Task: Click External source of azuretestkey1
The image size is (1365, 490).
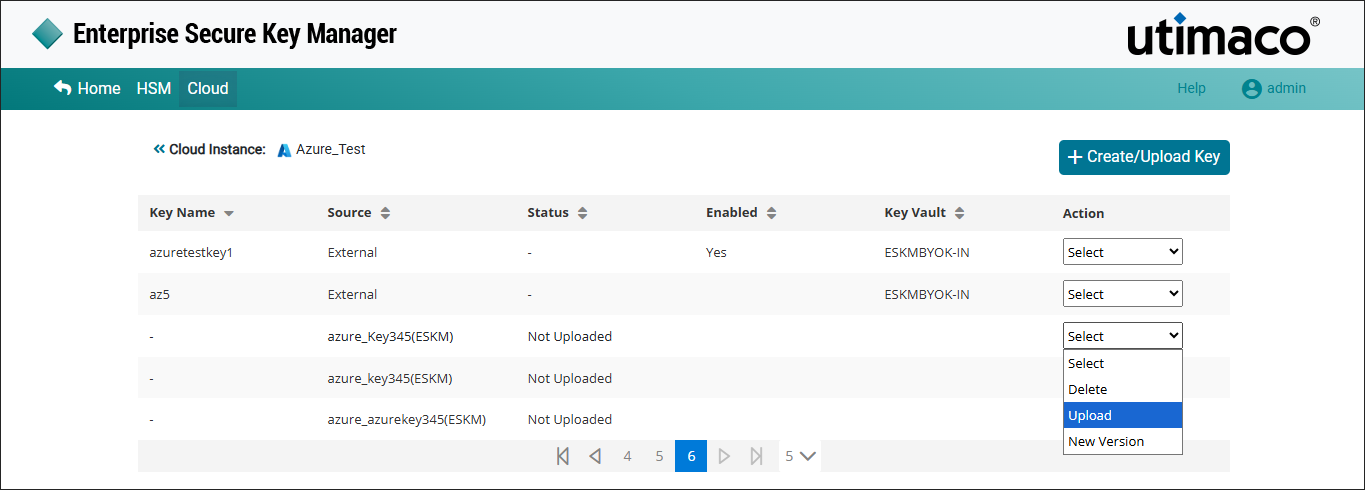Action: (352, 253)
